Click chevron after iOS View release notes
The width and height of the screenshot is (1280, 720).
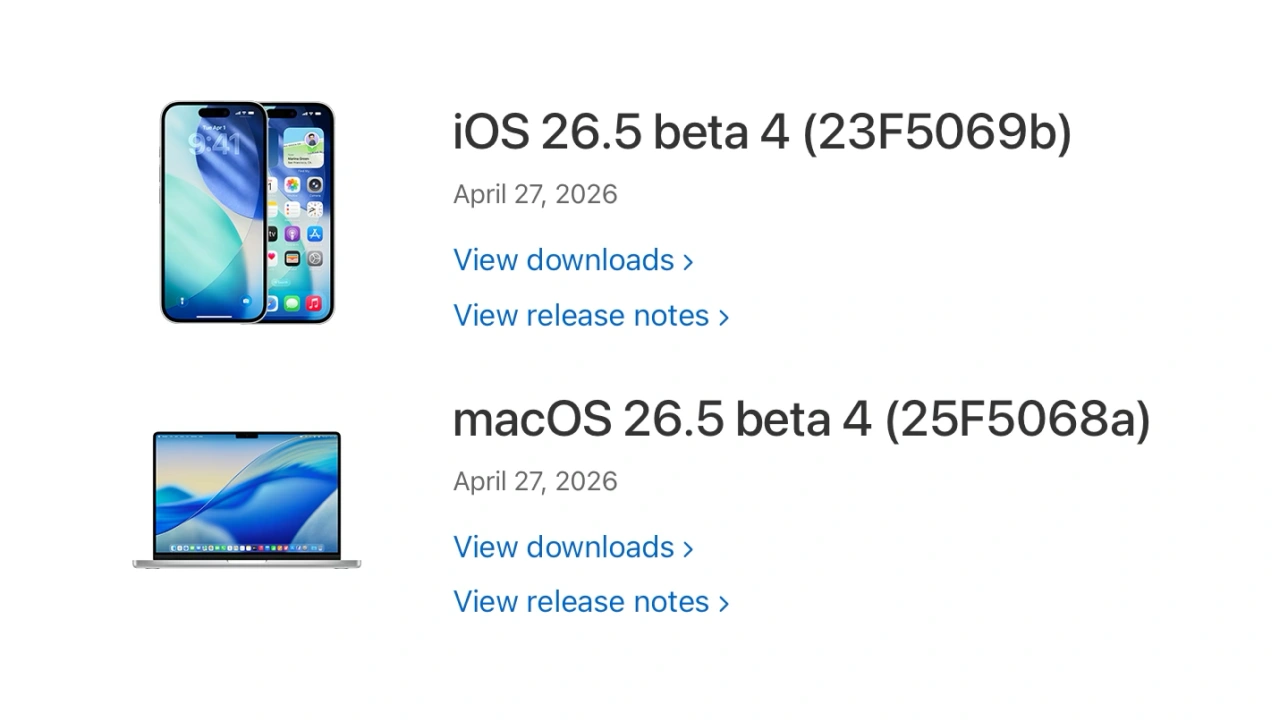pyautogui.click(x=724, y=317)
